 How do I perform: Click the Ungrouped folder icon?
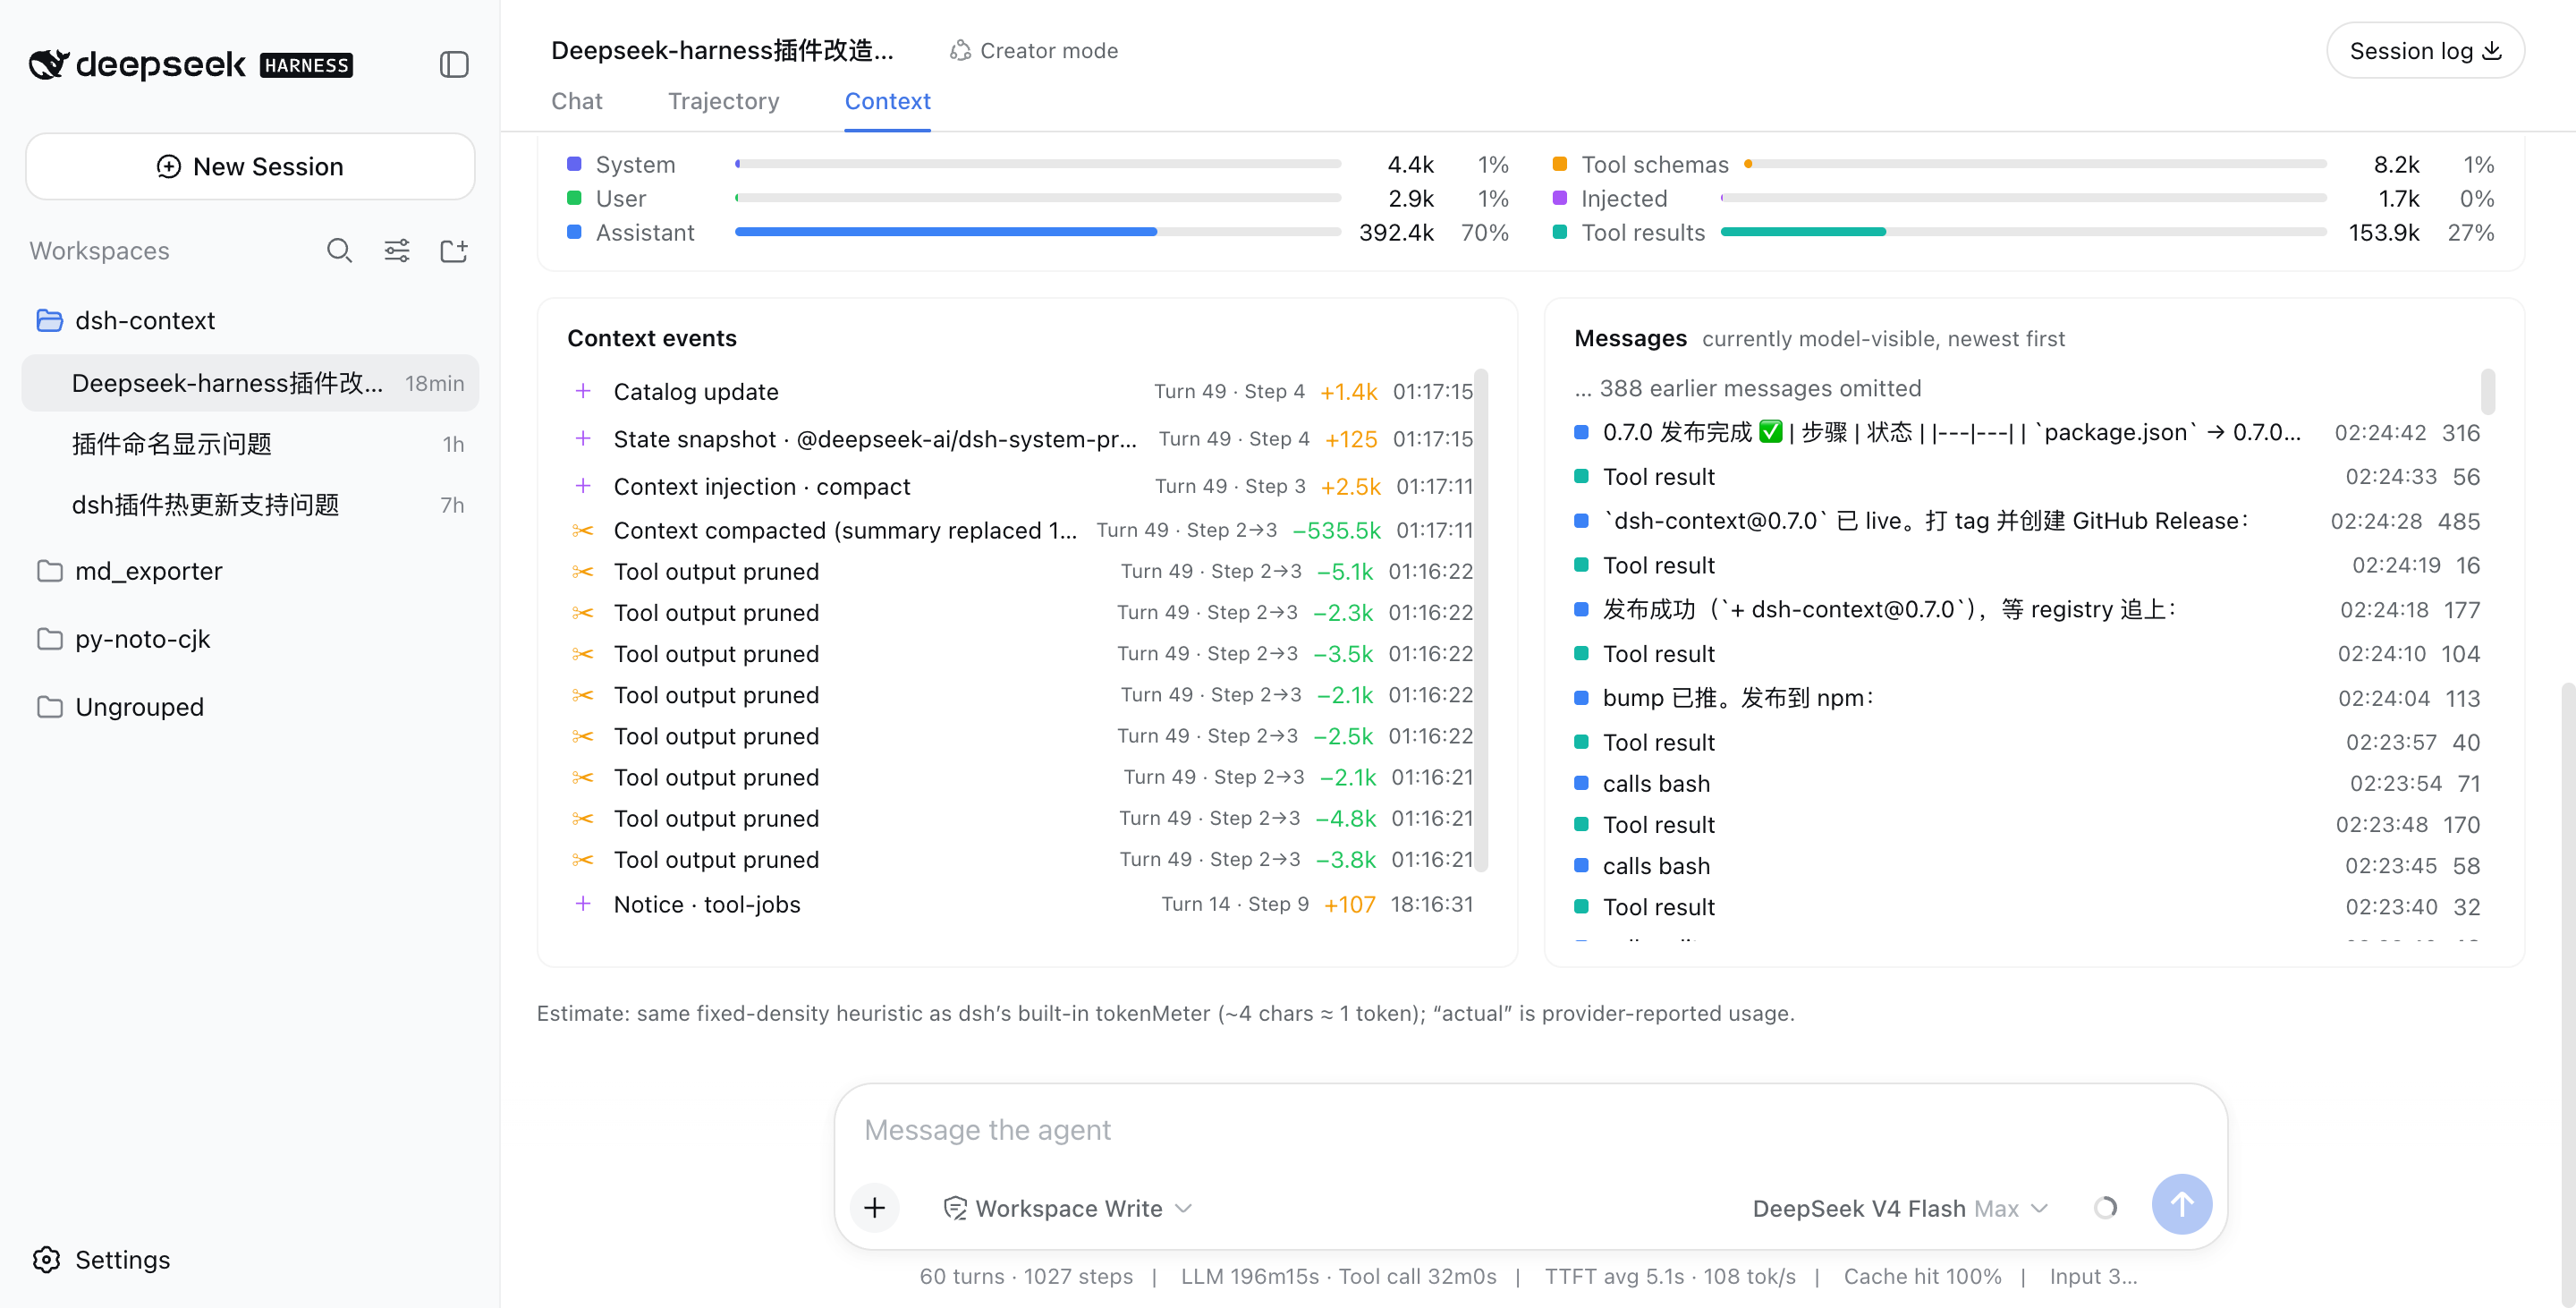click(49, 707)
